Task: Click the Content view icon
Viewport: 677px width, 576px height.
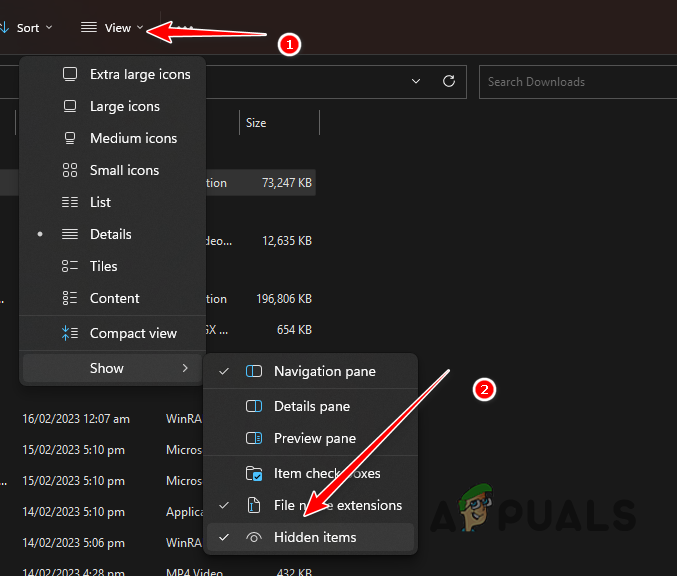Action: click(x=70, y=298)
